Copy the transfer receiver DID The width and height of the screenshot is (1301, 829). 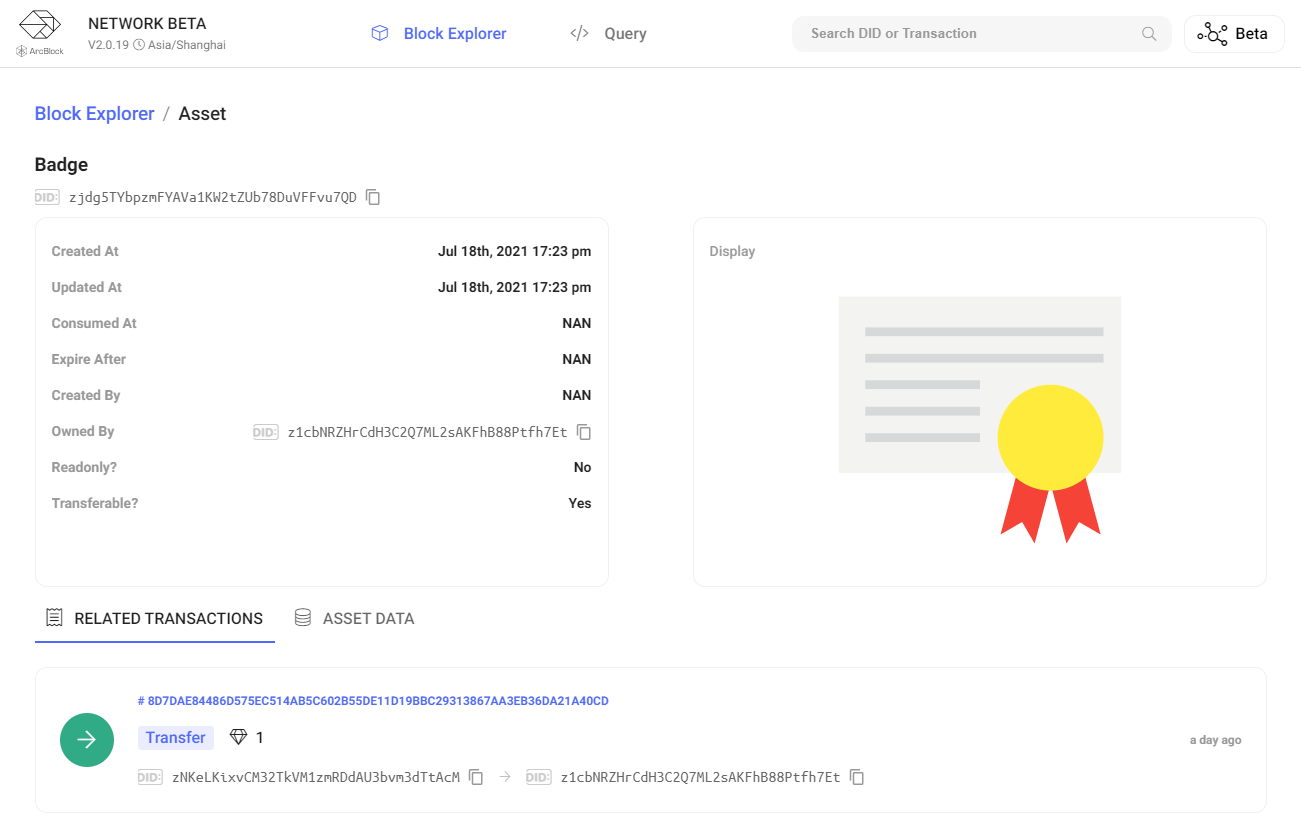[857, 777]
